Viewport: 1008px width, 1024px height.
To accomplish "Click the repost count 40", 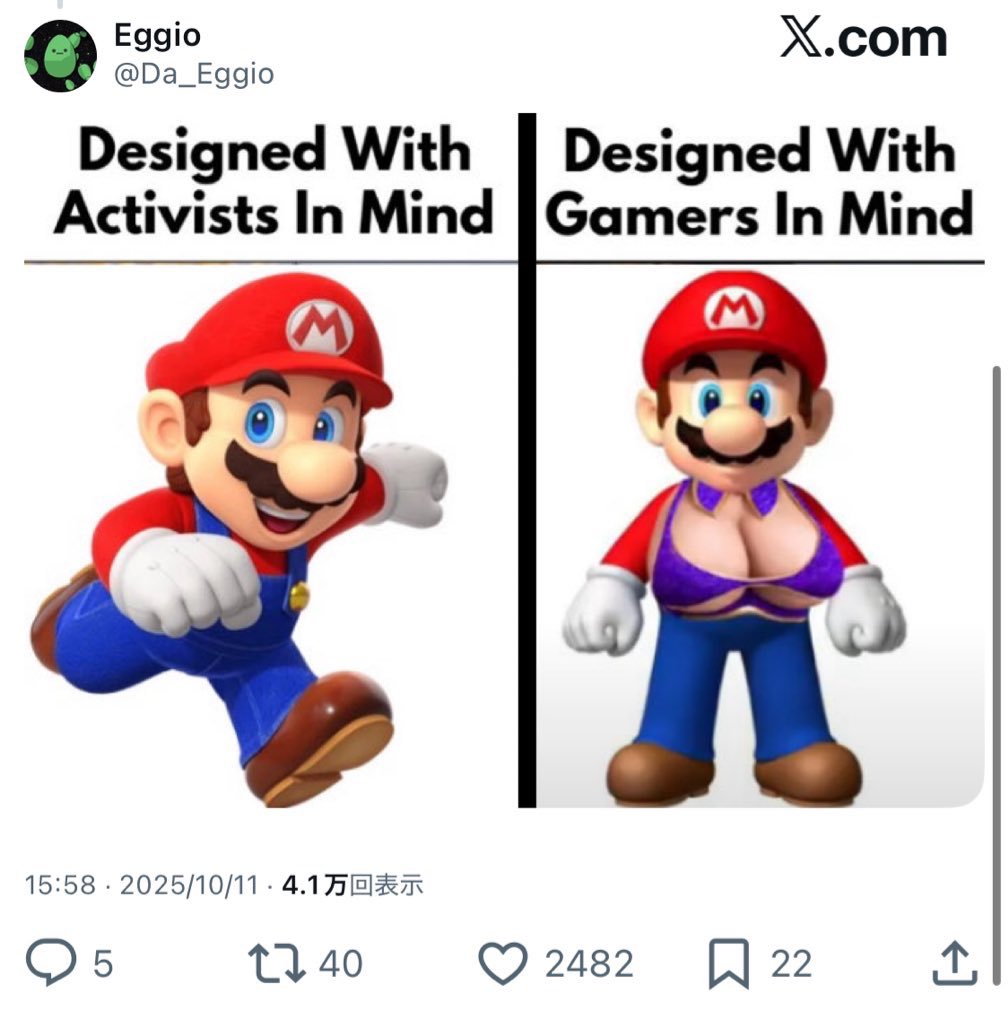I will (340, 964).
